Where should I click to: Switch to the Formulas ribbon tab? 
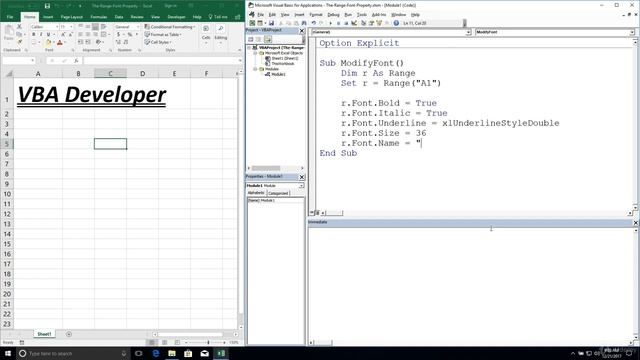click(98, 17)
